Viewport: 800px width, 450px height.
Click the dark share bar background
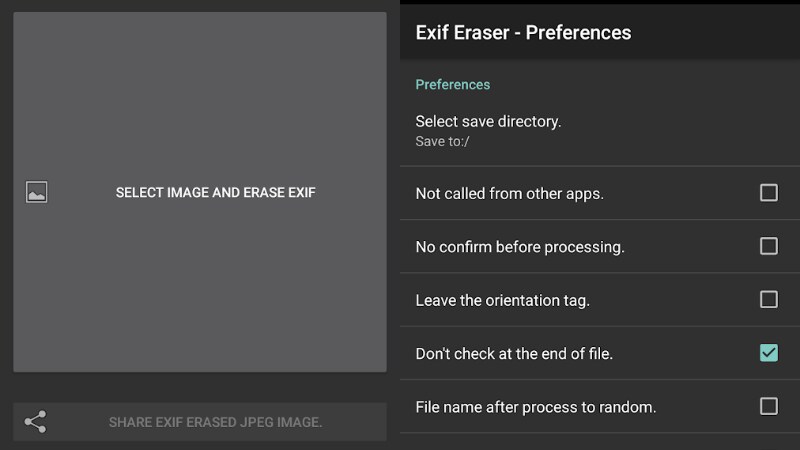click(360, 422)
